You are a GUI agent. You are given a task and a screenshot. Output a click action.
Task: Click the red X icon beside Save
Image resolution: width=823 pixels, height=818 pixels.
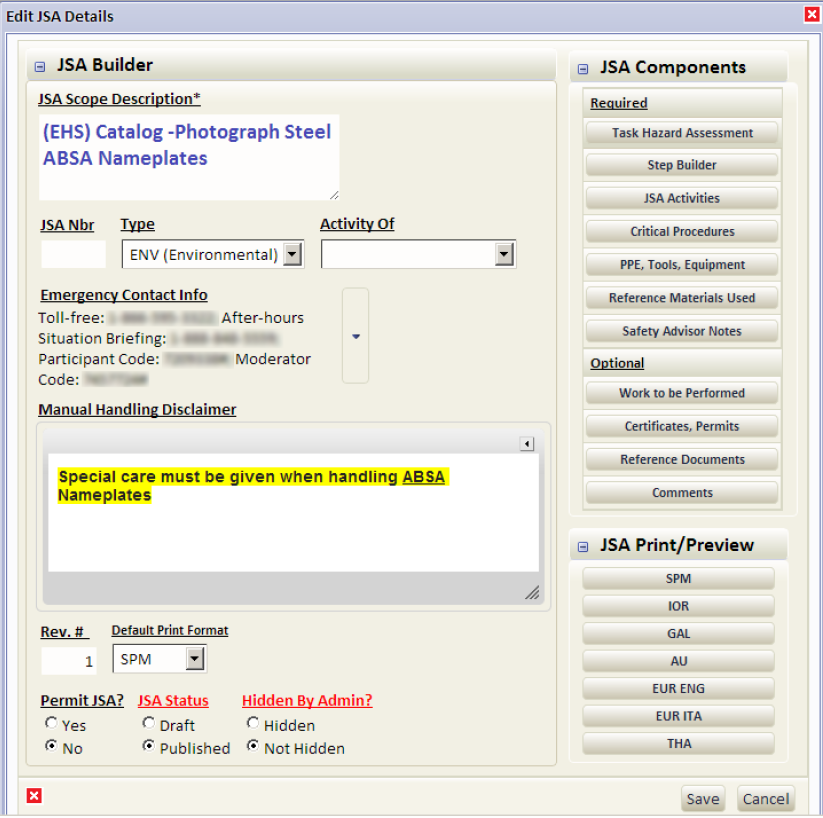click(x=34, y=795)
